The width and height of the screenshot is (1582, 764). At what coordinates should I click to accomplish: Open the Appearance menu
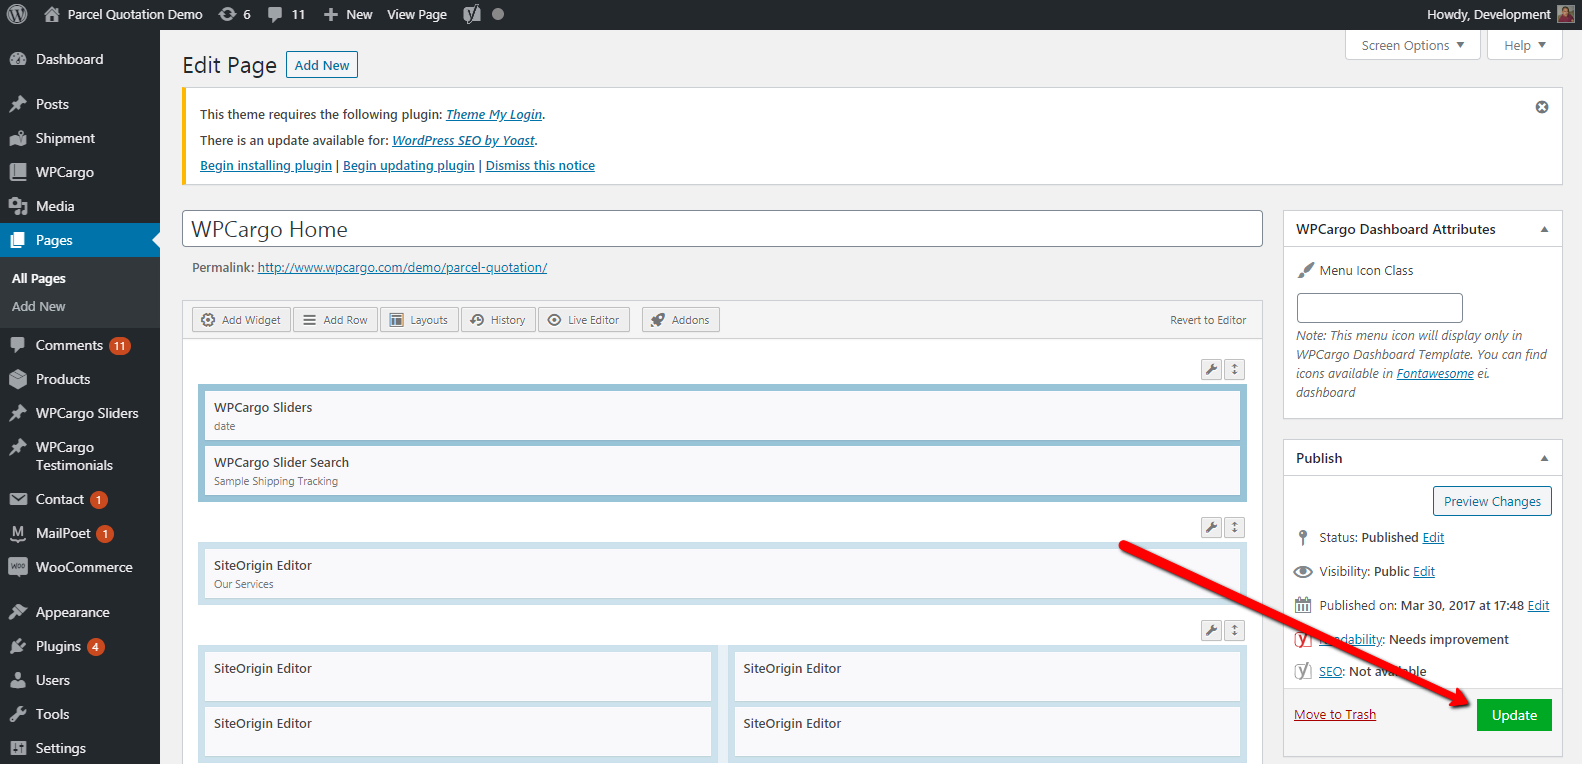[x=80, y=612]
